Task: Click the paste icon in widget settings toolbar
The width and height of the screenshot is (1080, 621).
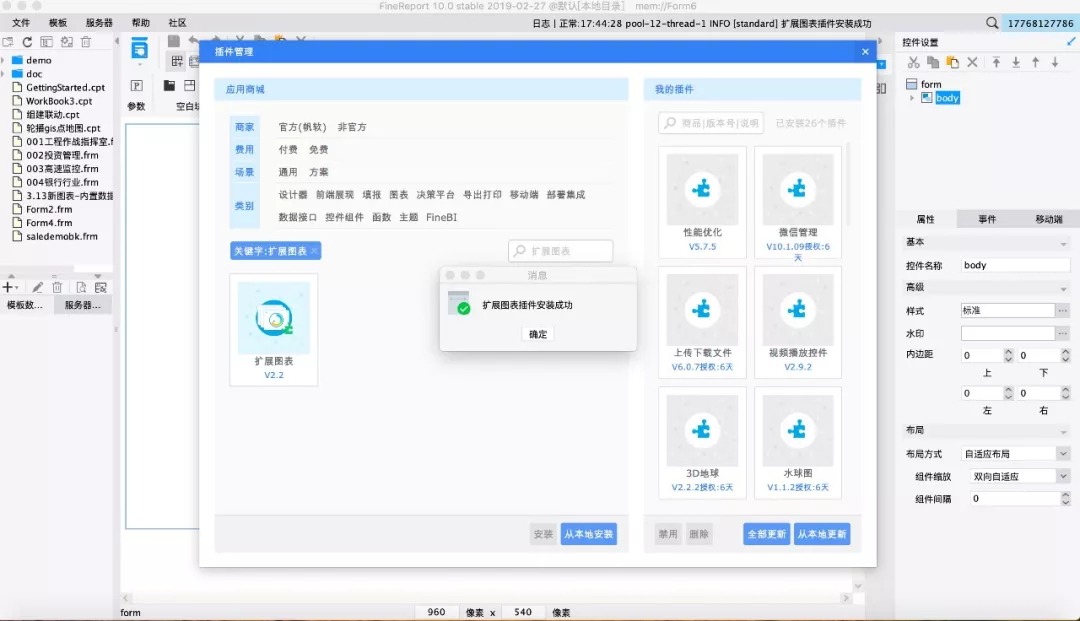Action: (953, 63)
